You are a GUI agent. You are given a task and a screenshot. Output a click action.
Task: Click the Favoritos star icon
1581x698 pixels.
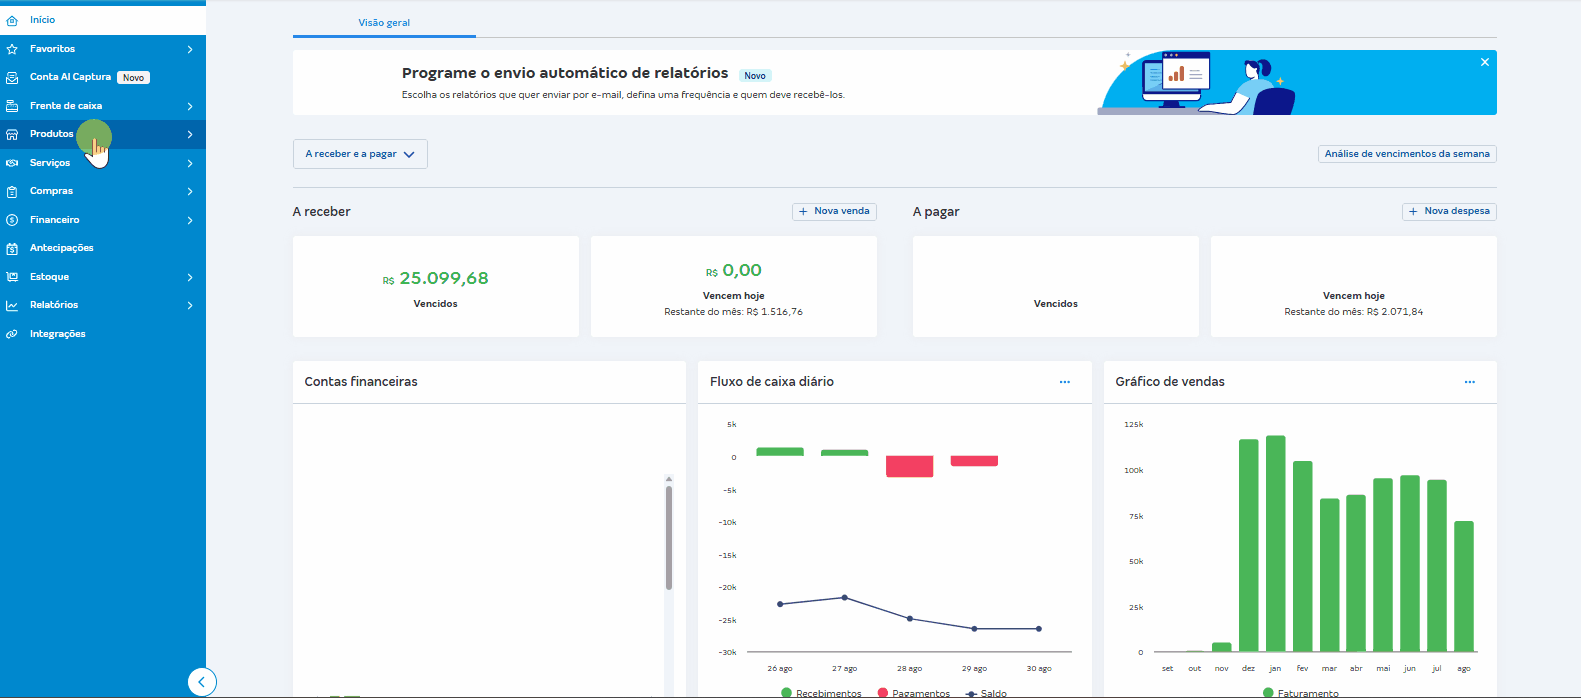(x=12, y=49)
